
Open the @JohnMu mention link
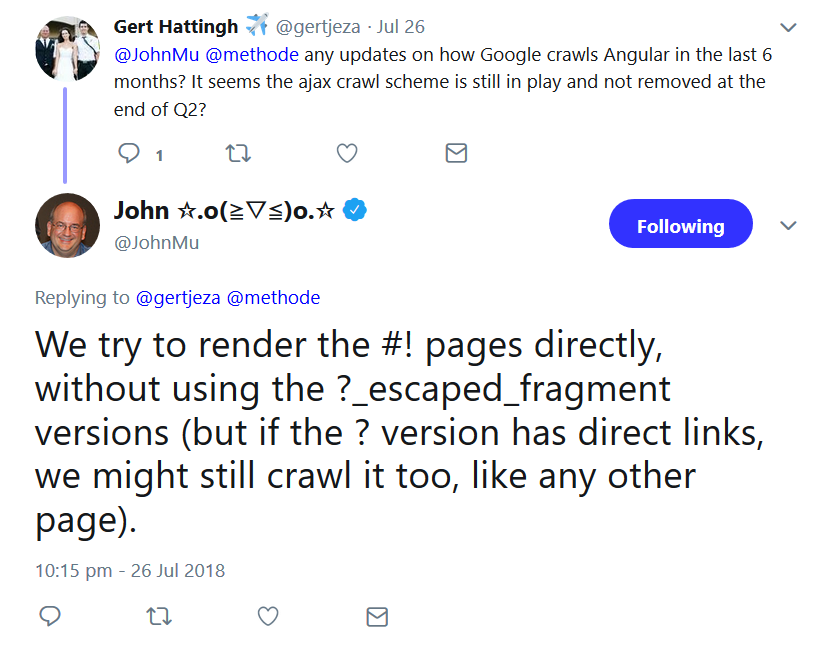(149, 56)
